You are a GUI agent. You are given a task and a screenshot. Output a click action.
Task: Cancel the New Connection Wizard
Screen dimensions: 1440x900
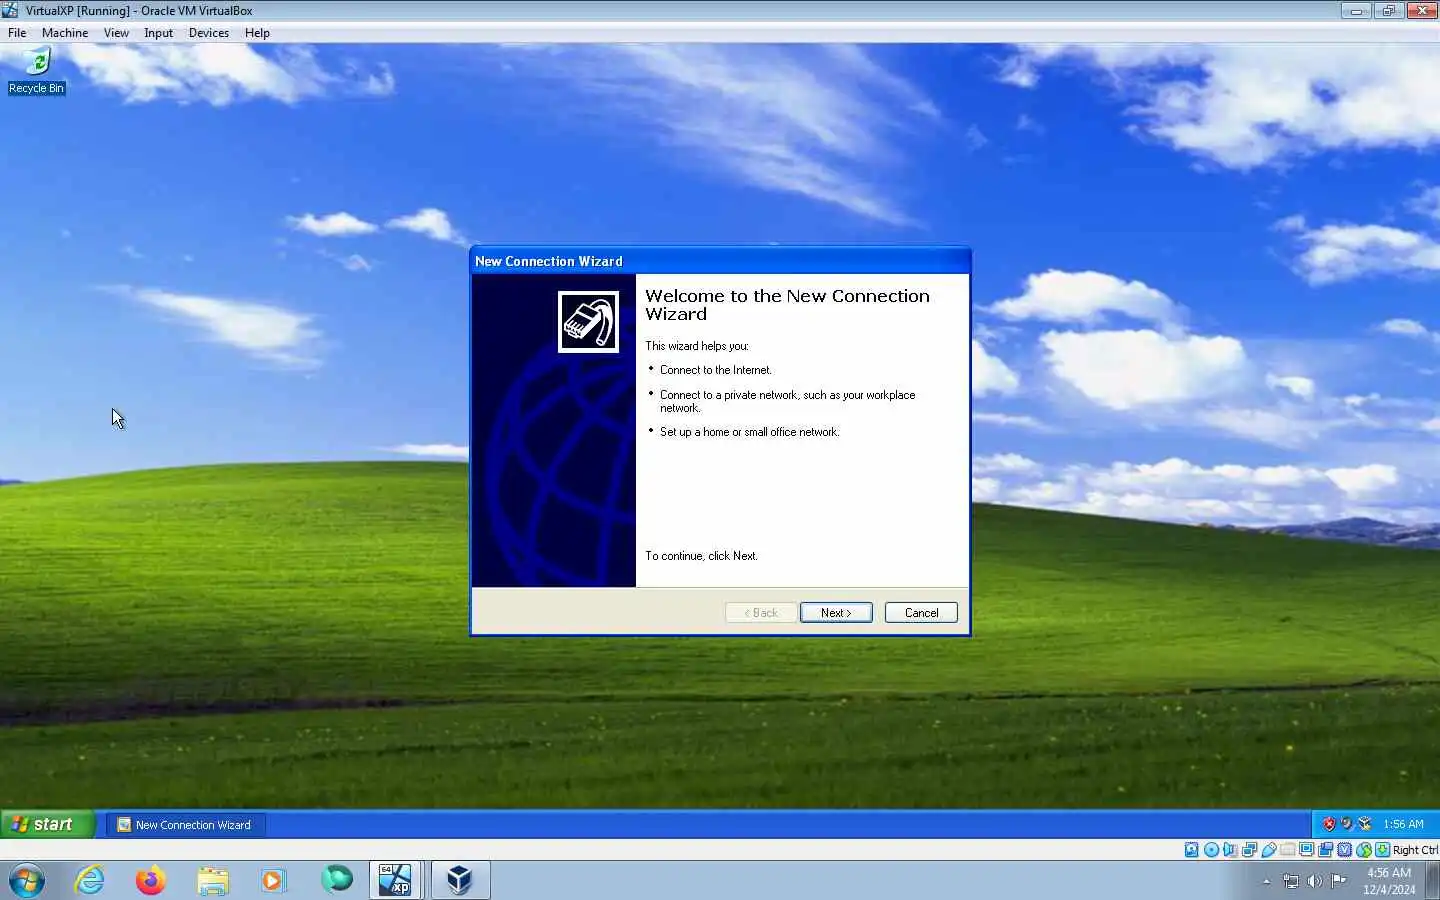[921, 613]
